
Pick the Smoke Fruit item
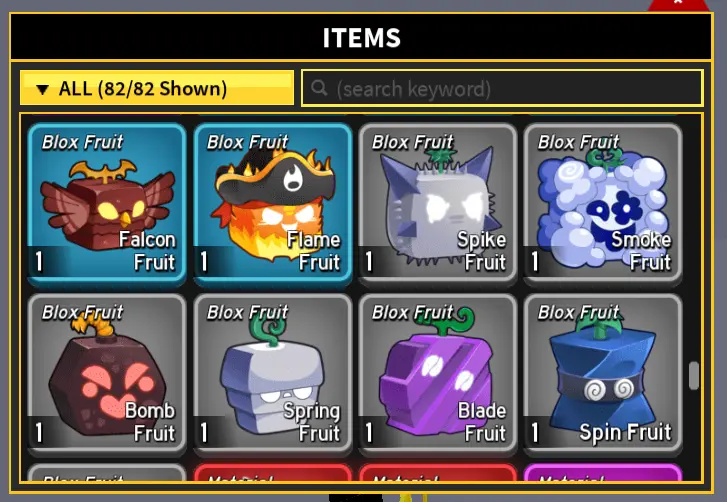point(603,204)
